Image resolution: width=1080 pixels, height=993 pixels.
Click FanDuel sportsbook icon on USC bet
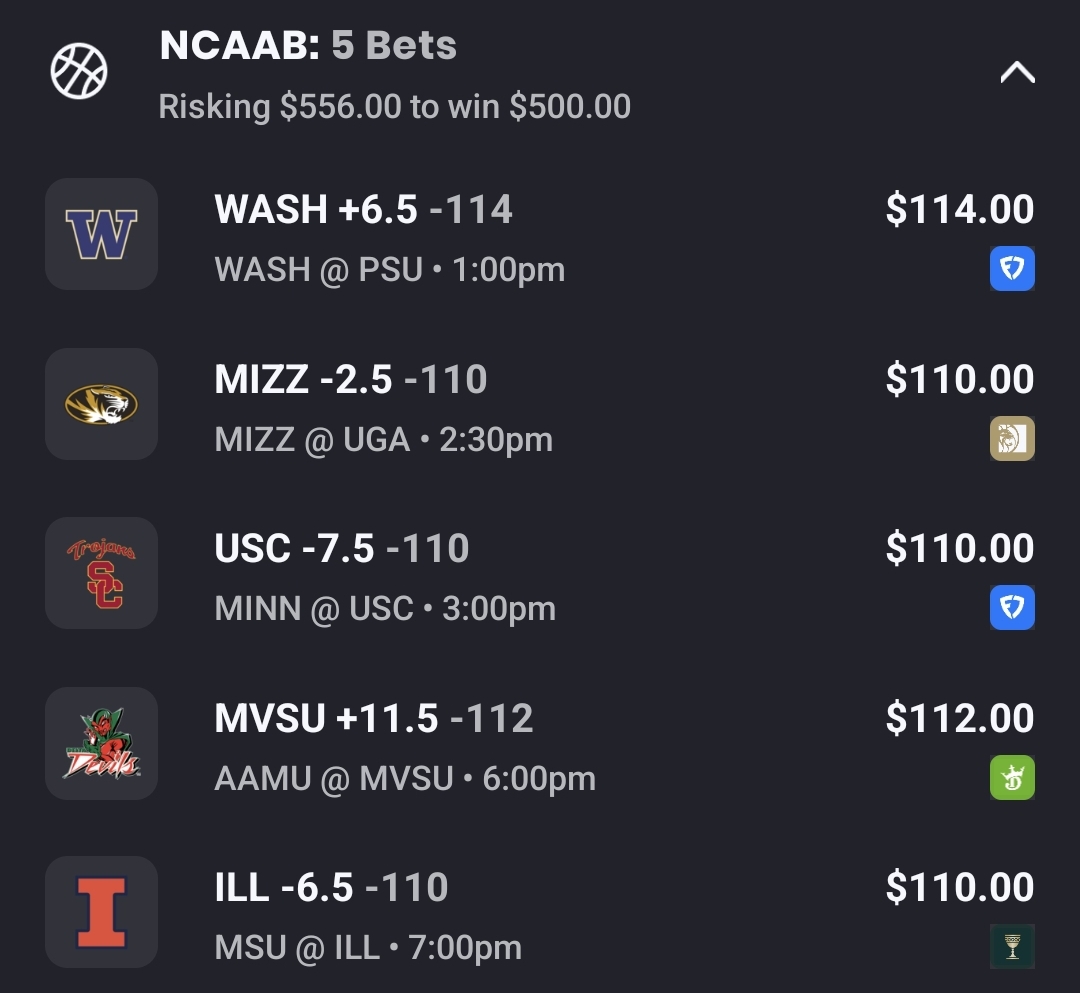1012,608
